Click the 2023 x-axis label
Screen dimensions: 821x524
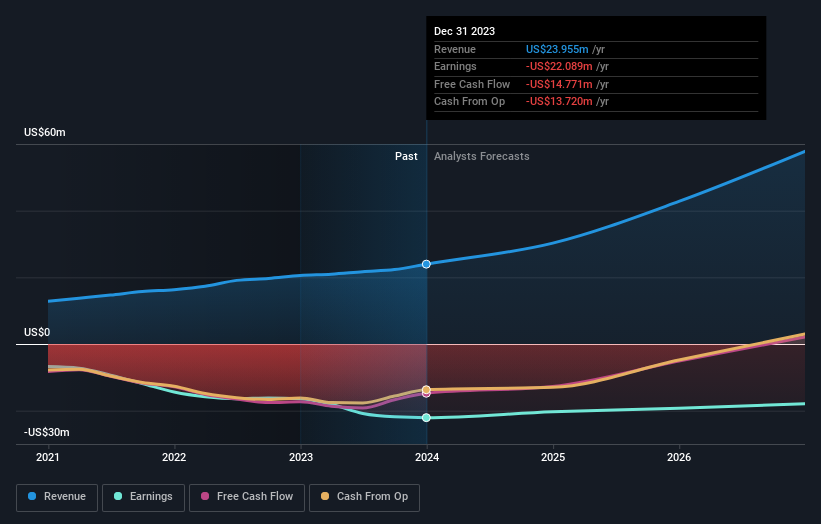301,458
